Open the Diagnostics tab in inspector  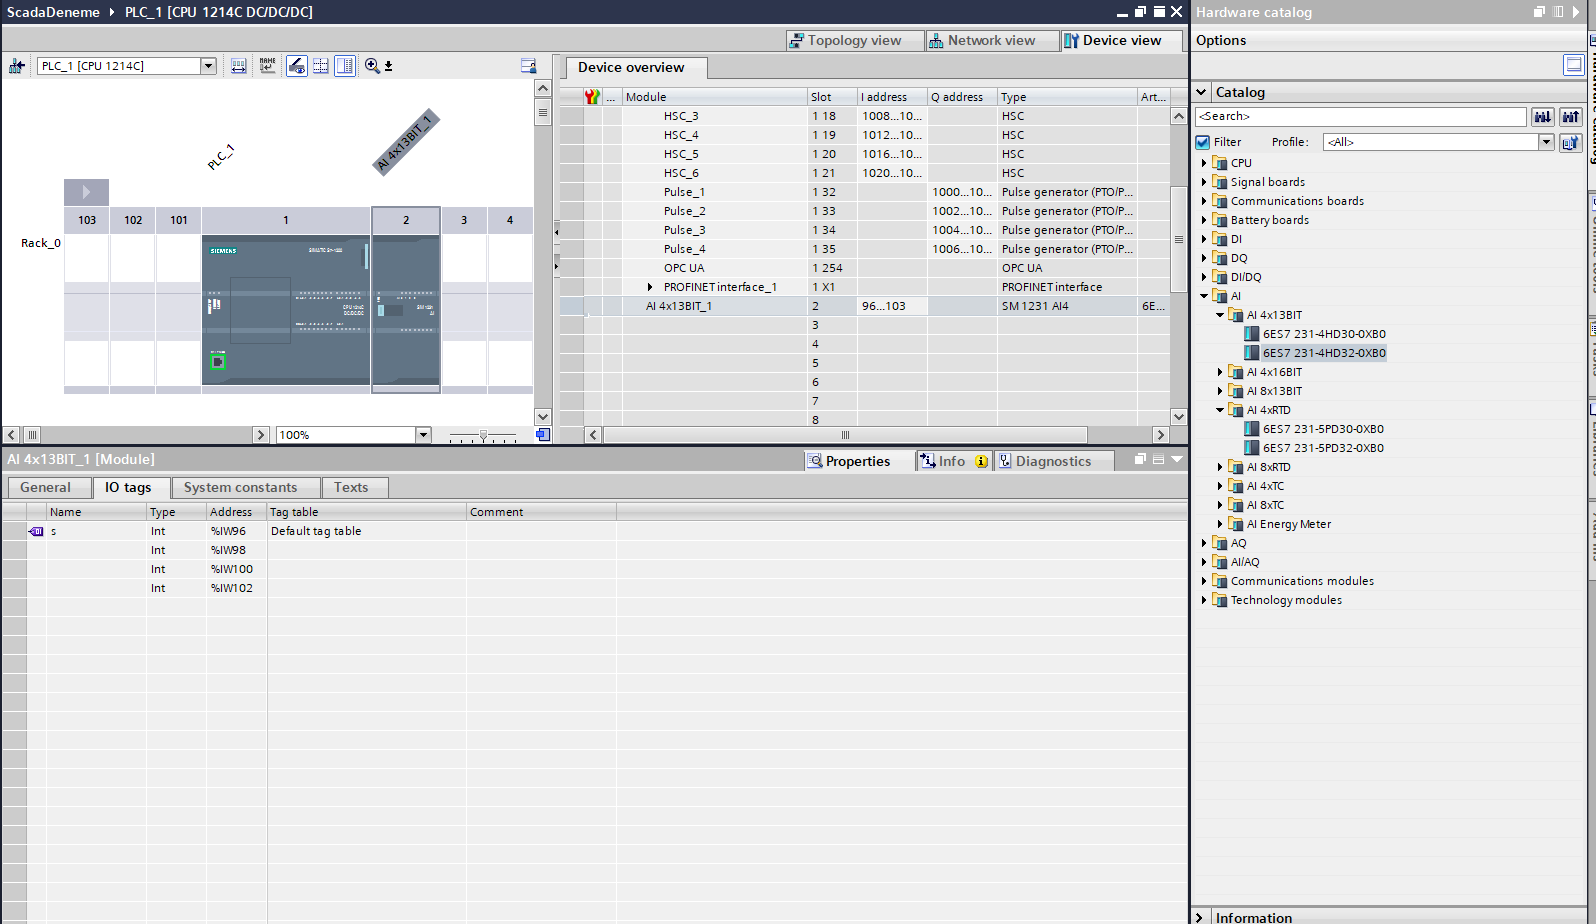pyautogui.click(x=1054, y=461)
